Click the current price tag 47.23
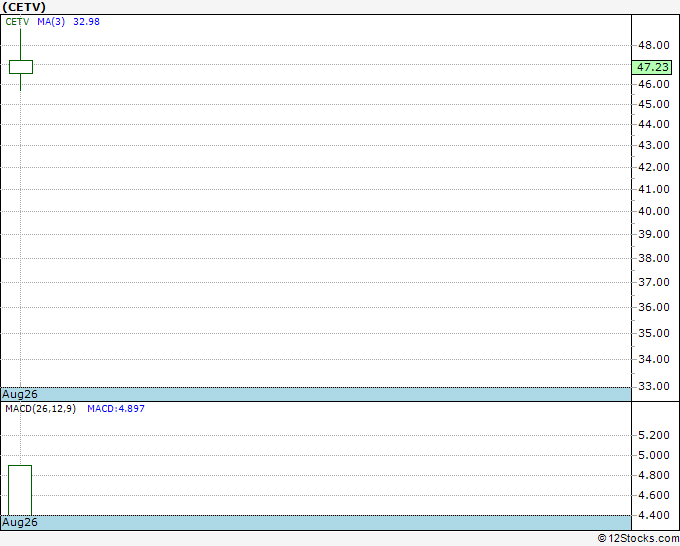Screen dimensions: 680x546 coord(652,67)
